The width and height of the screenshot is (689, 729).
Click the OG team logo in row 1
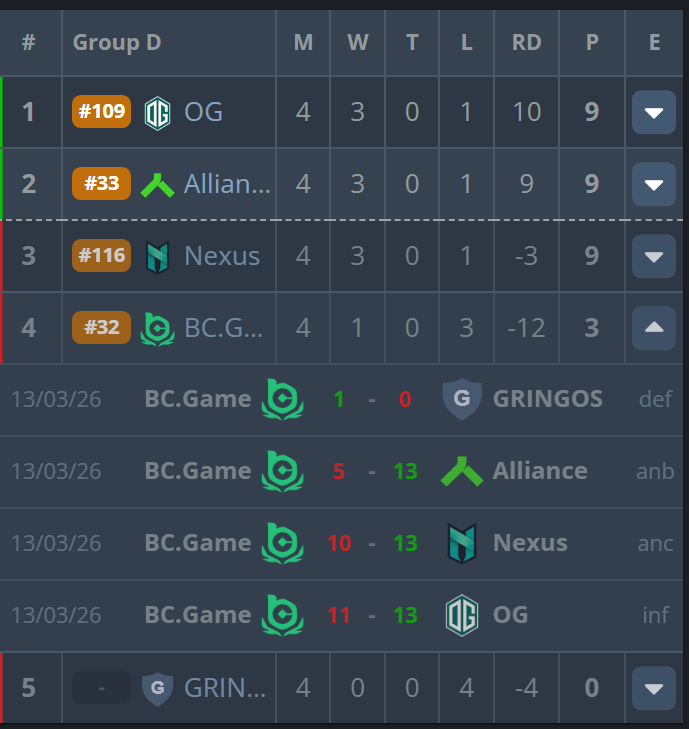click(157, 112)
